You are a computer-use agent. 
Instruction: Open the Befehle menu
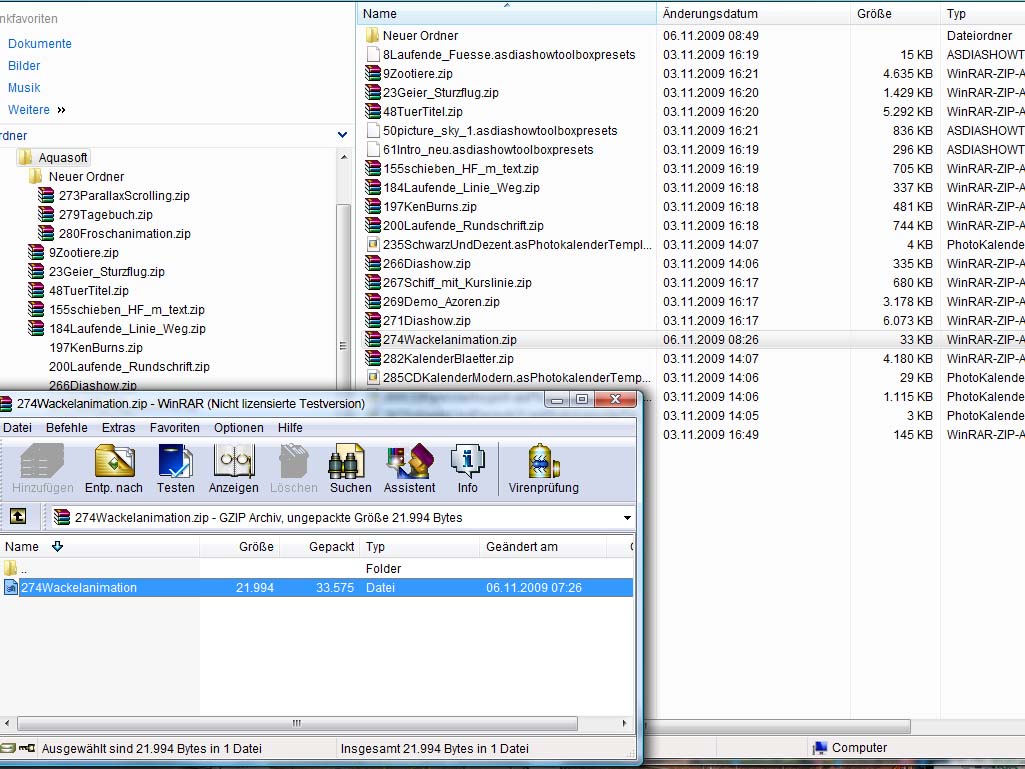[66, 428]
